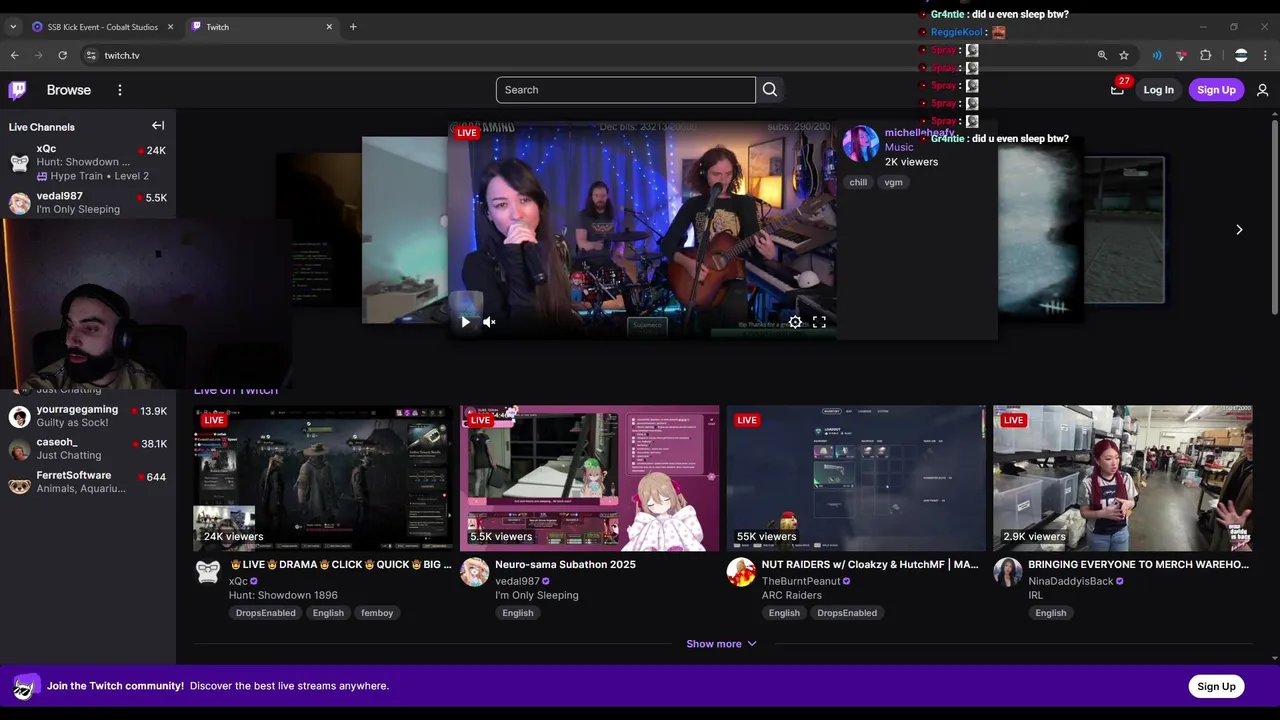This screenshot has width=1280, height=720.
Task: Select the English tag under vedal987 card
Action: [x=518, y=613]
